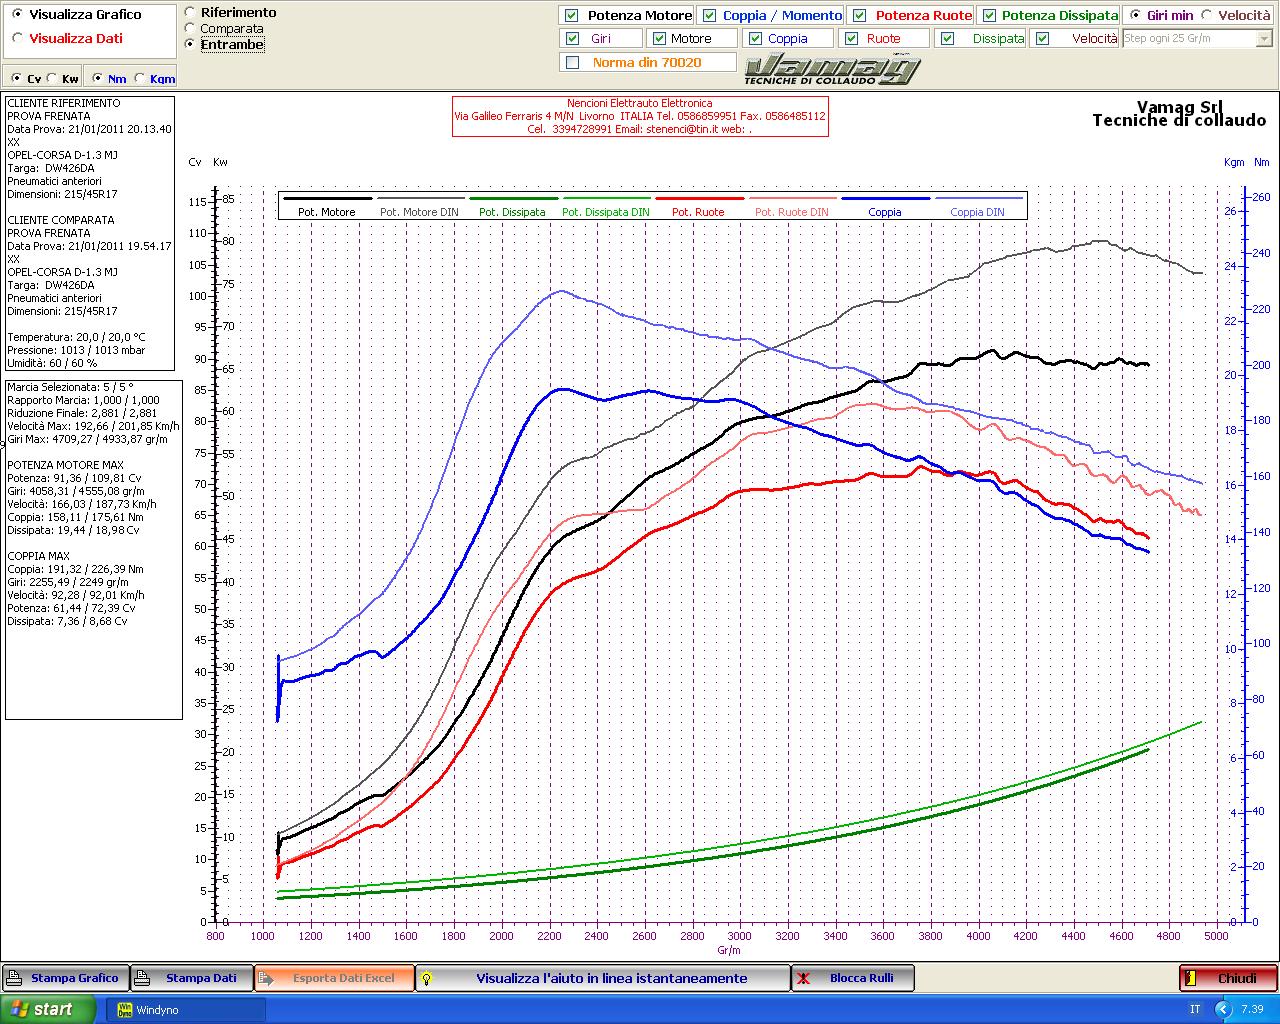Click 'Coppia: 191,32 / 226,39 Nm' text
This screenshot has width=1280, height=1024.
(x=75, y=569)
